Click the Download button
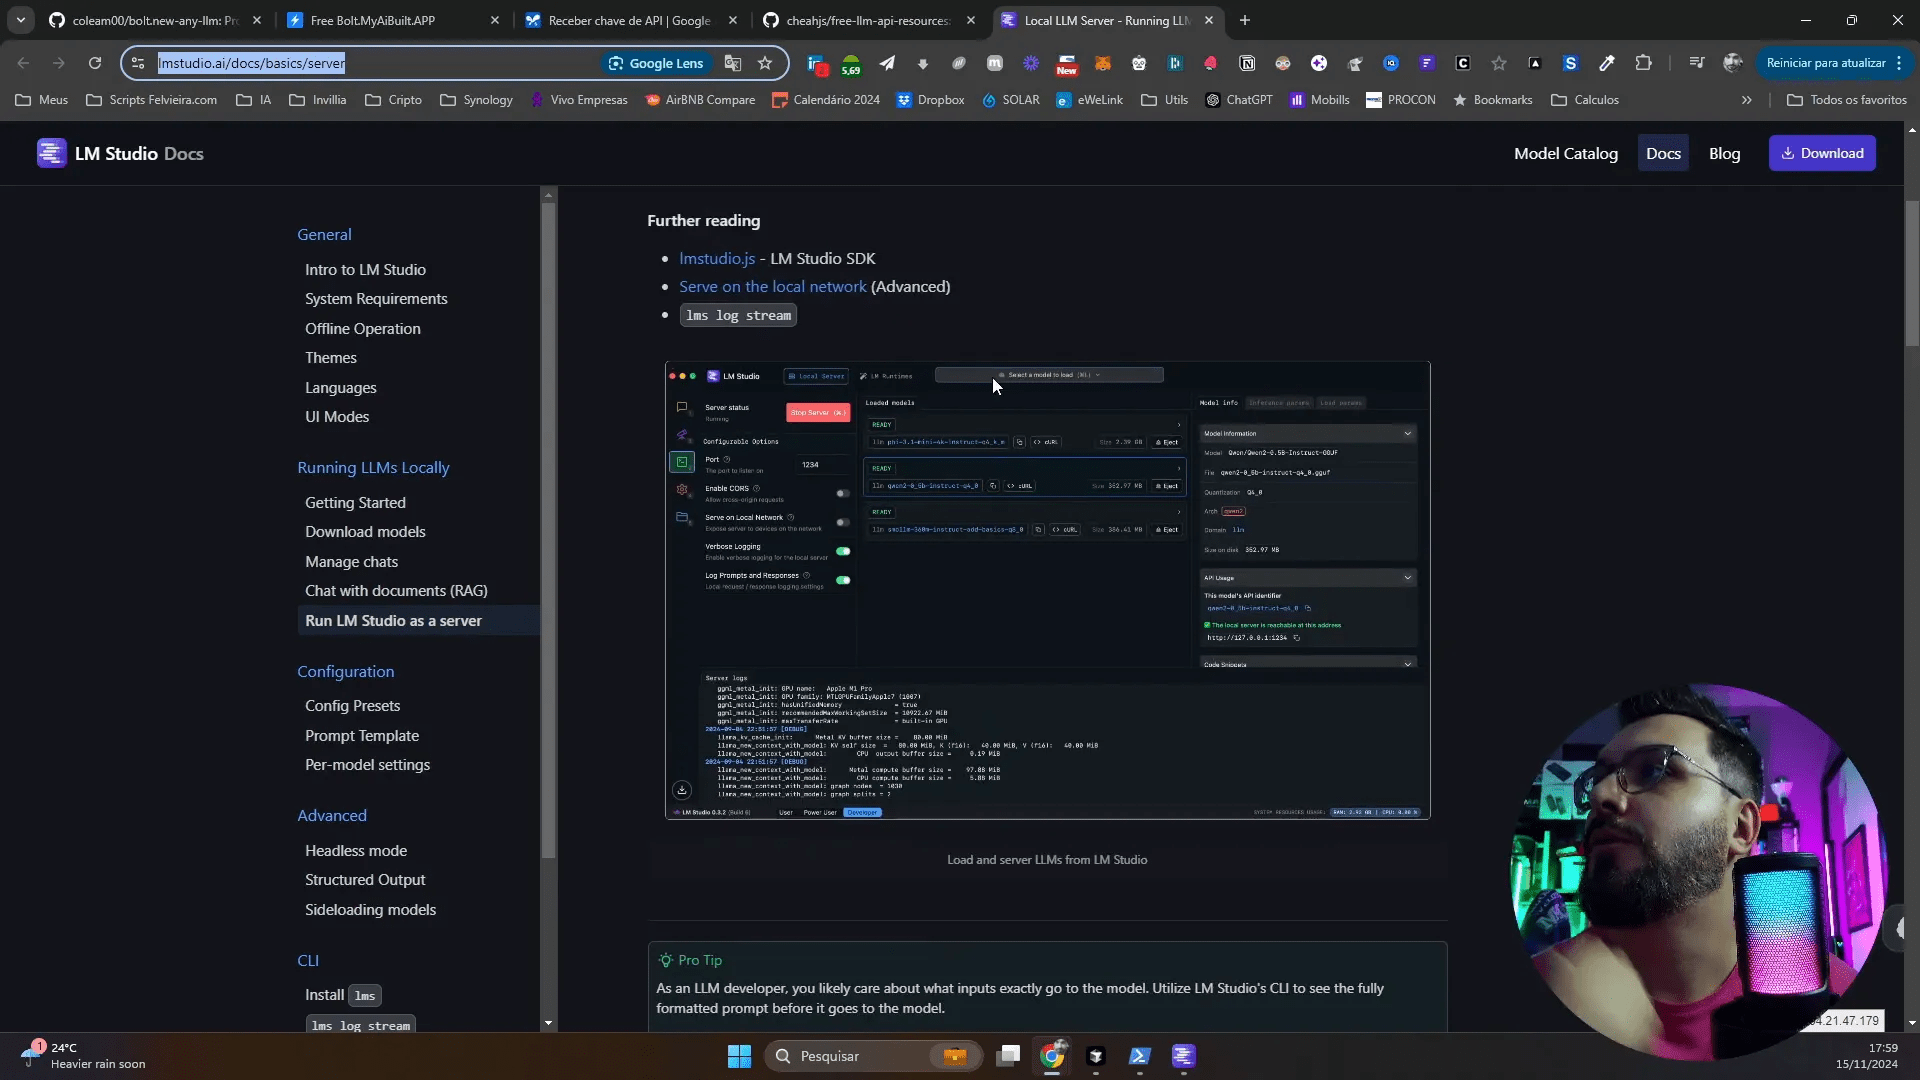This screenshot has height=1080, width=1920. point(1822,153)
